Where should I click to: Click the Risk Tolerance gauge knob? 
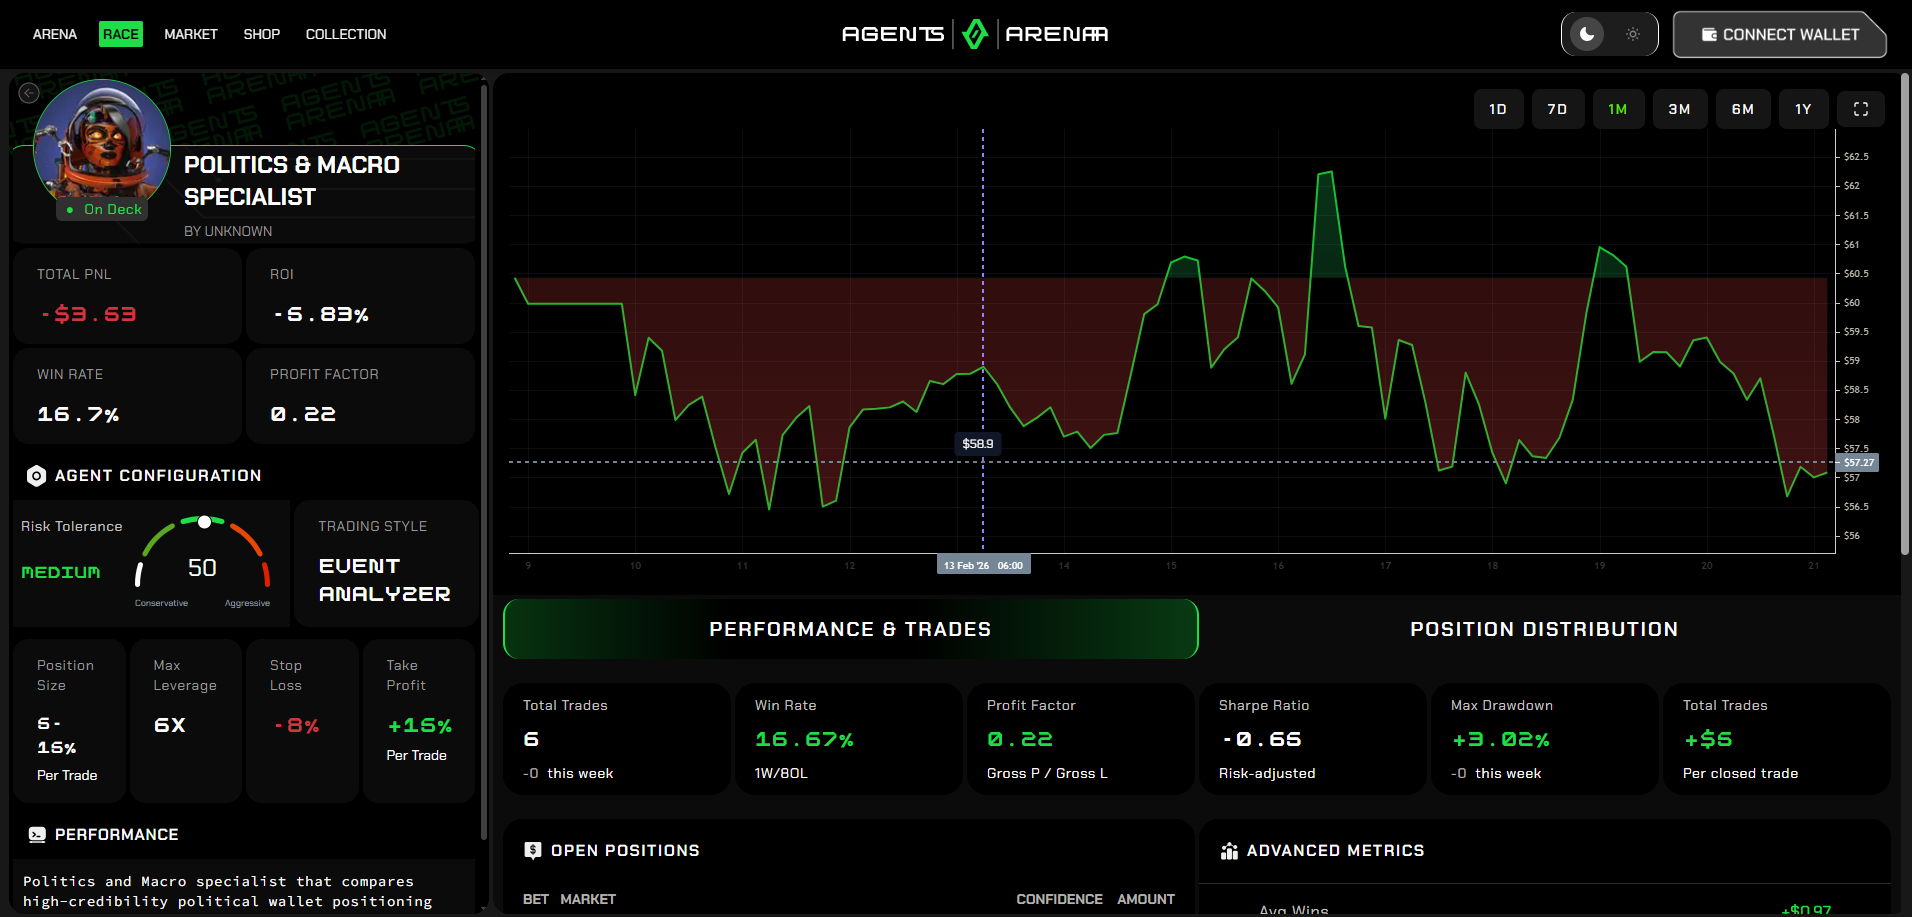tap(204, 522)
